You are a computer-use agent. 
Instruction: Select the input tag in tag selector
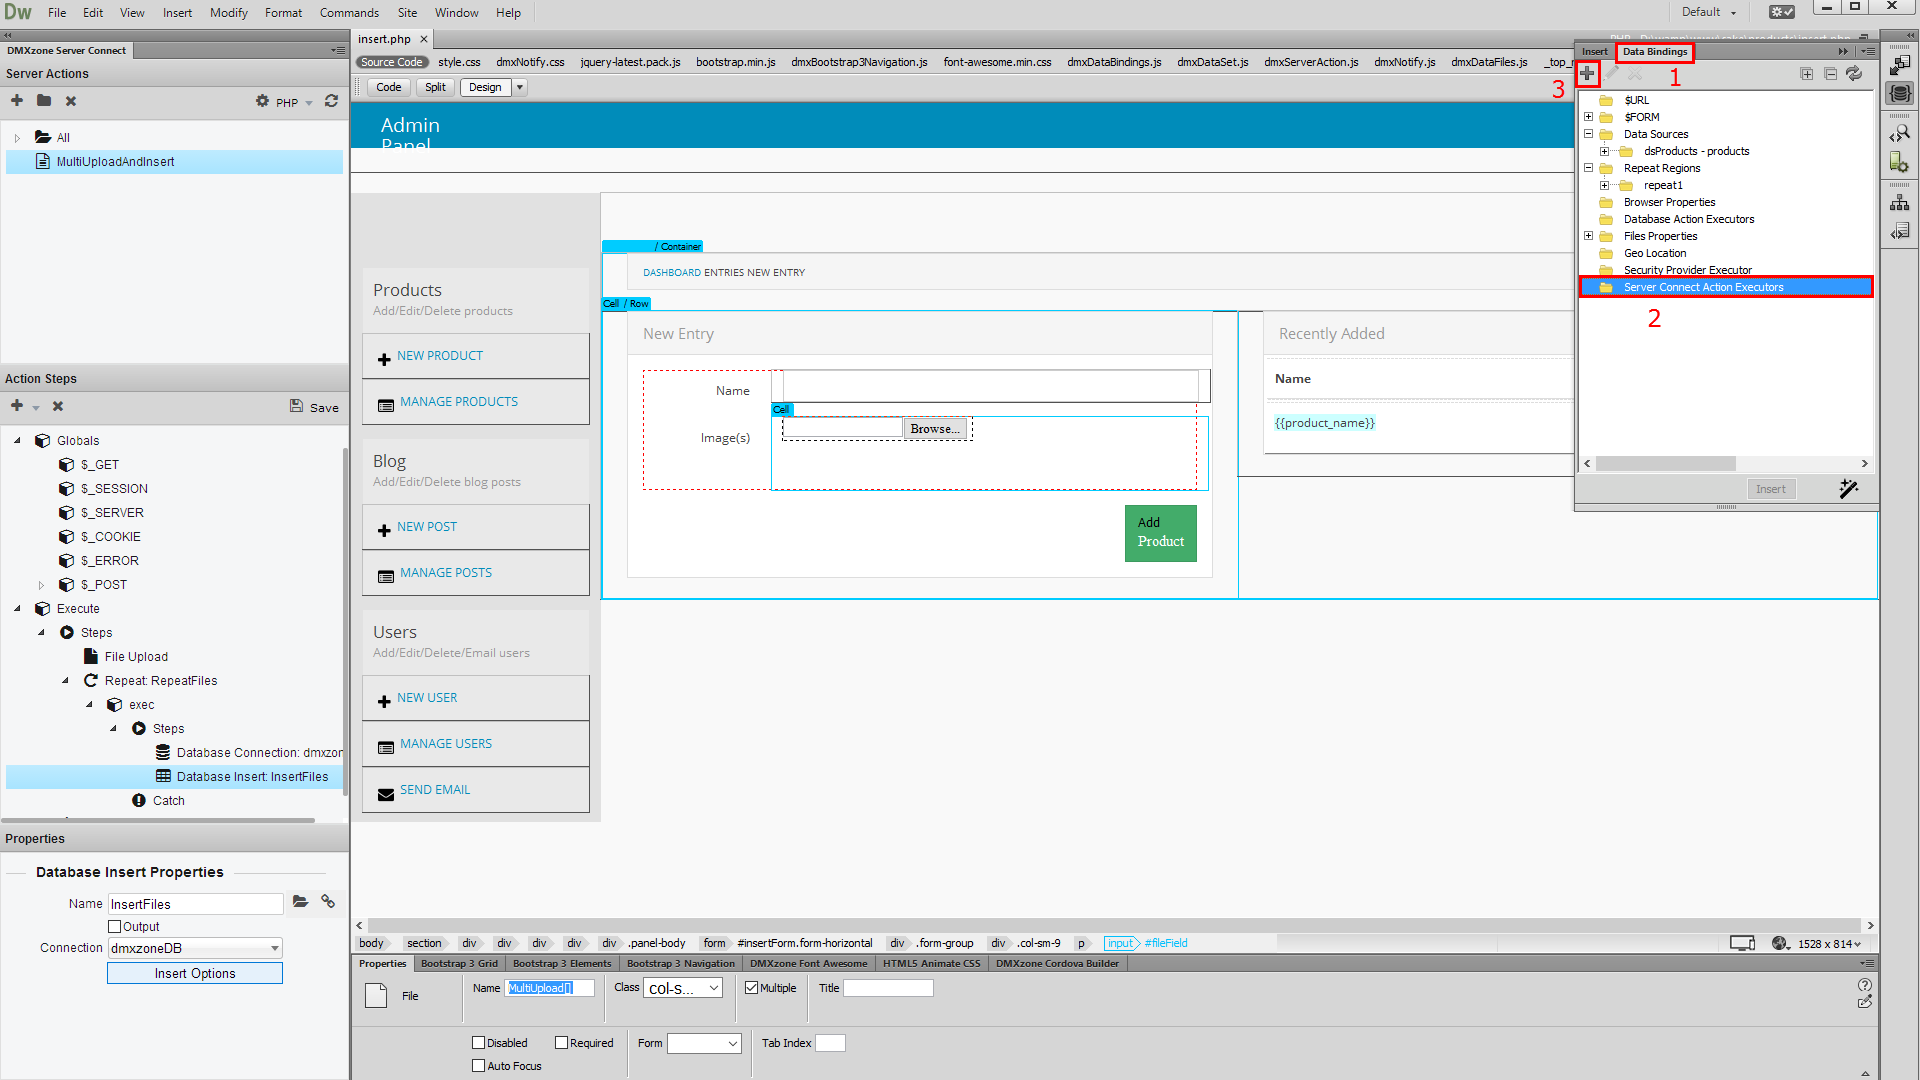1120,943
